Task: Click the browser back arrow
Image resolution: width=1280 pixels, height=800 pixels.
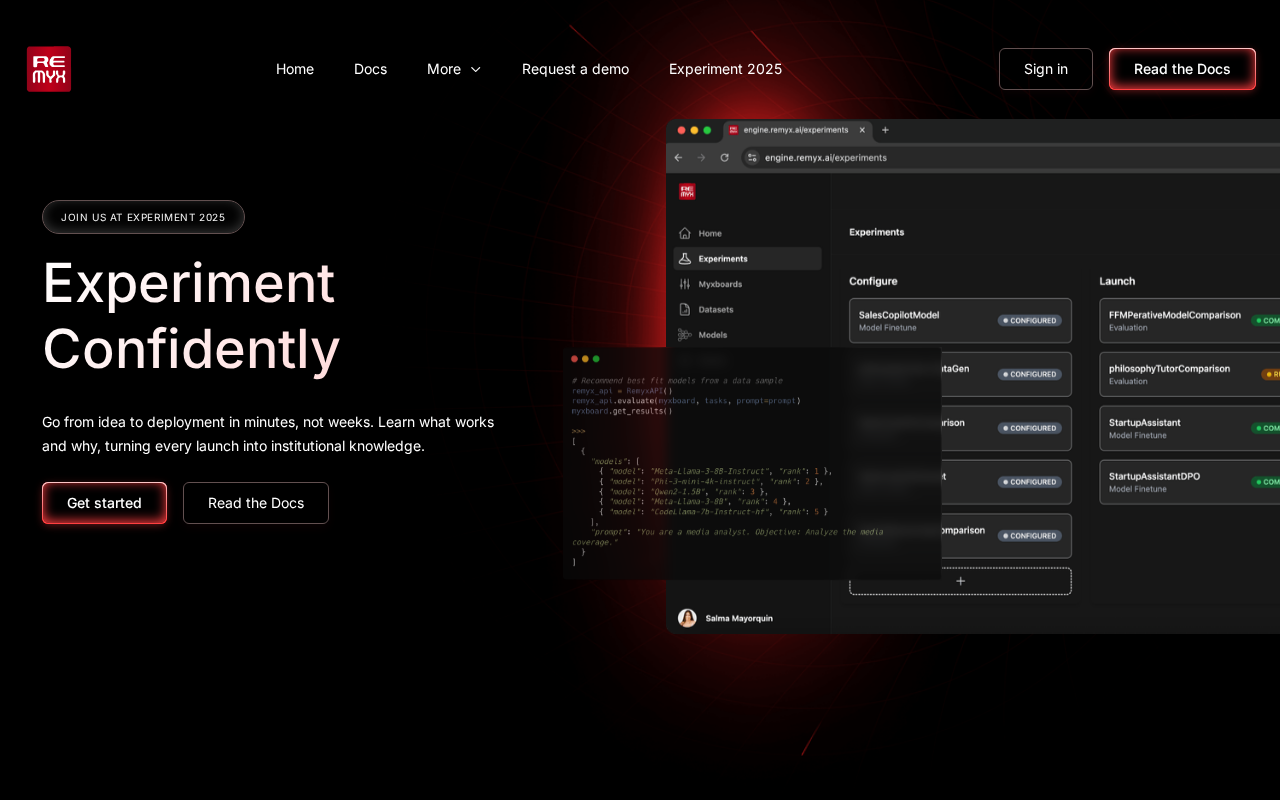Action: pyautogui.click(x=678, y=158)
